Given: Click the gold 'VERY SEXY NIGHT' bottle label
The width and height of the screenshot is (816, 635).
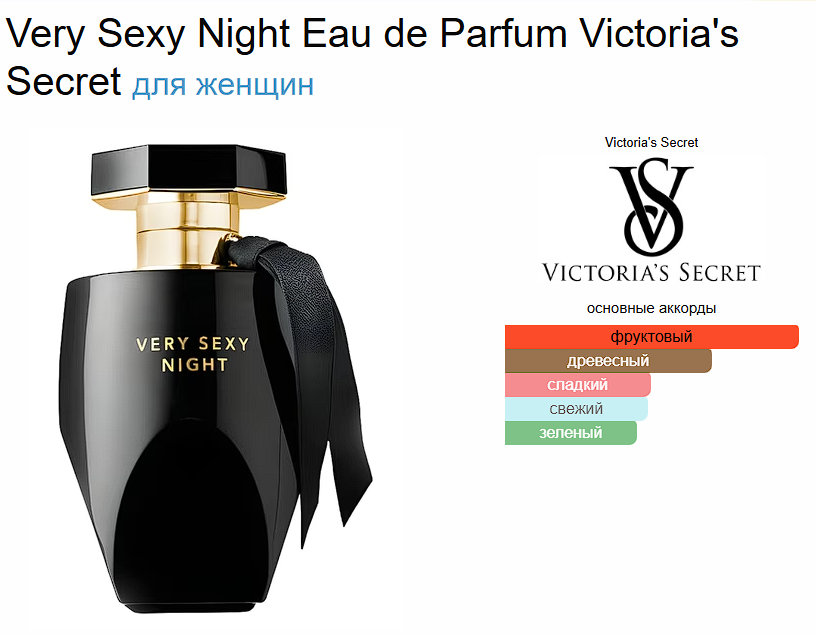Looking at the screenshot, I should [x=193, y=354].
